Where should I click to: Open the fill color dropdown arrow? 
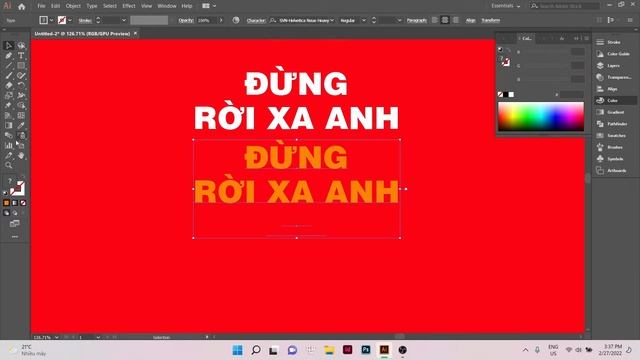click(x=51, y=20)
